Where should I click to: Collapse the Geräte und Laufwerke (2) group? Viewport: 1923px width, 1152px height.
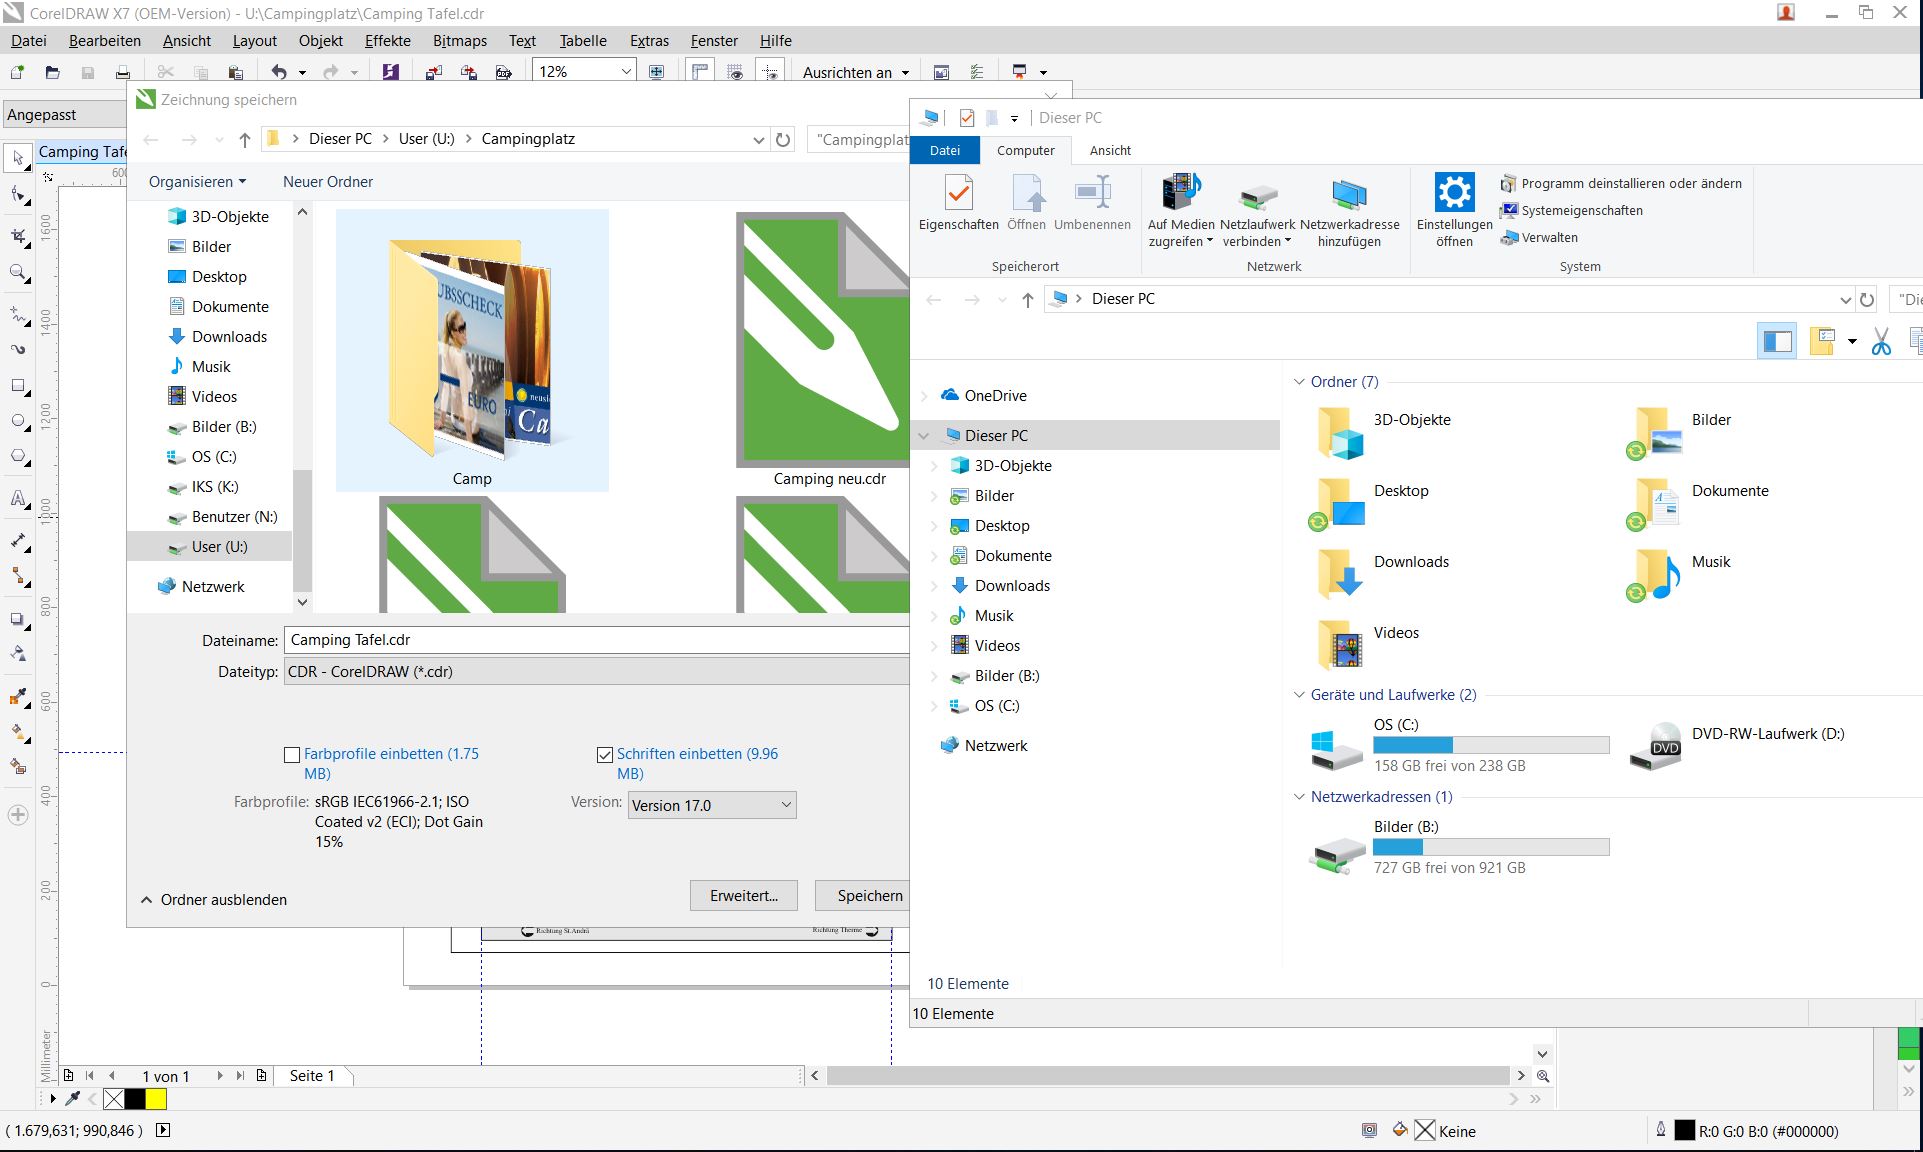1299,695
